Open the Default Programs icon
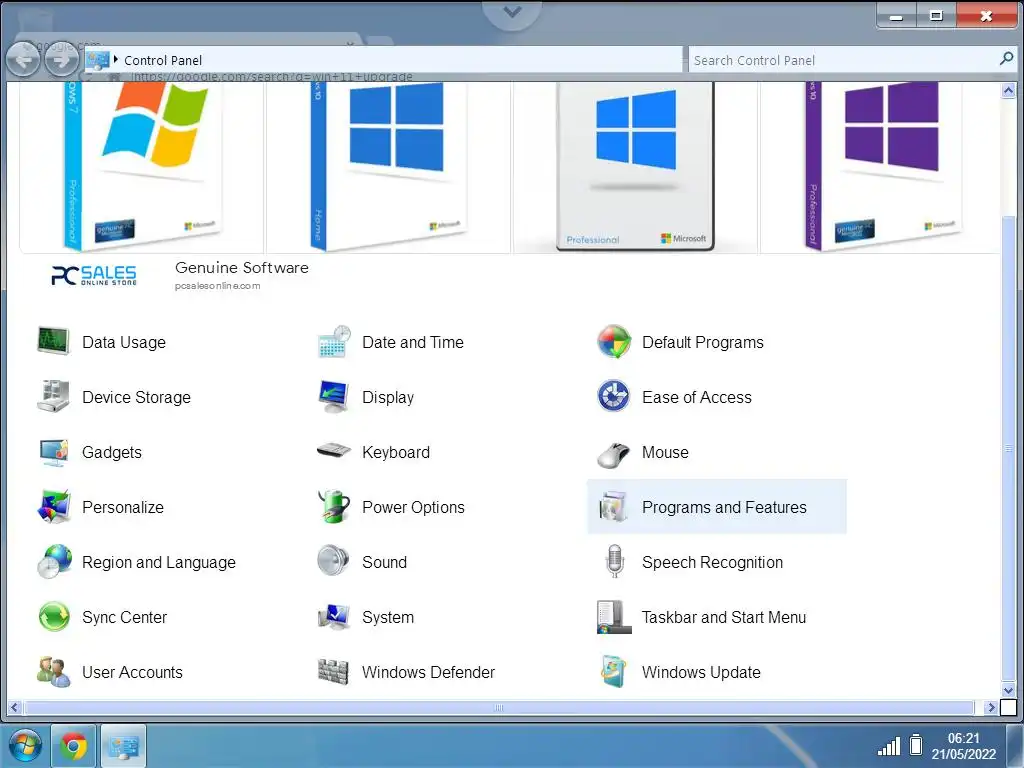Image resolution: width=1024 pixels, height=768 pixels. [x=614, y=342]
